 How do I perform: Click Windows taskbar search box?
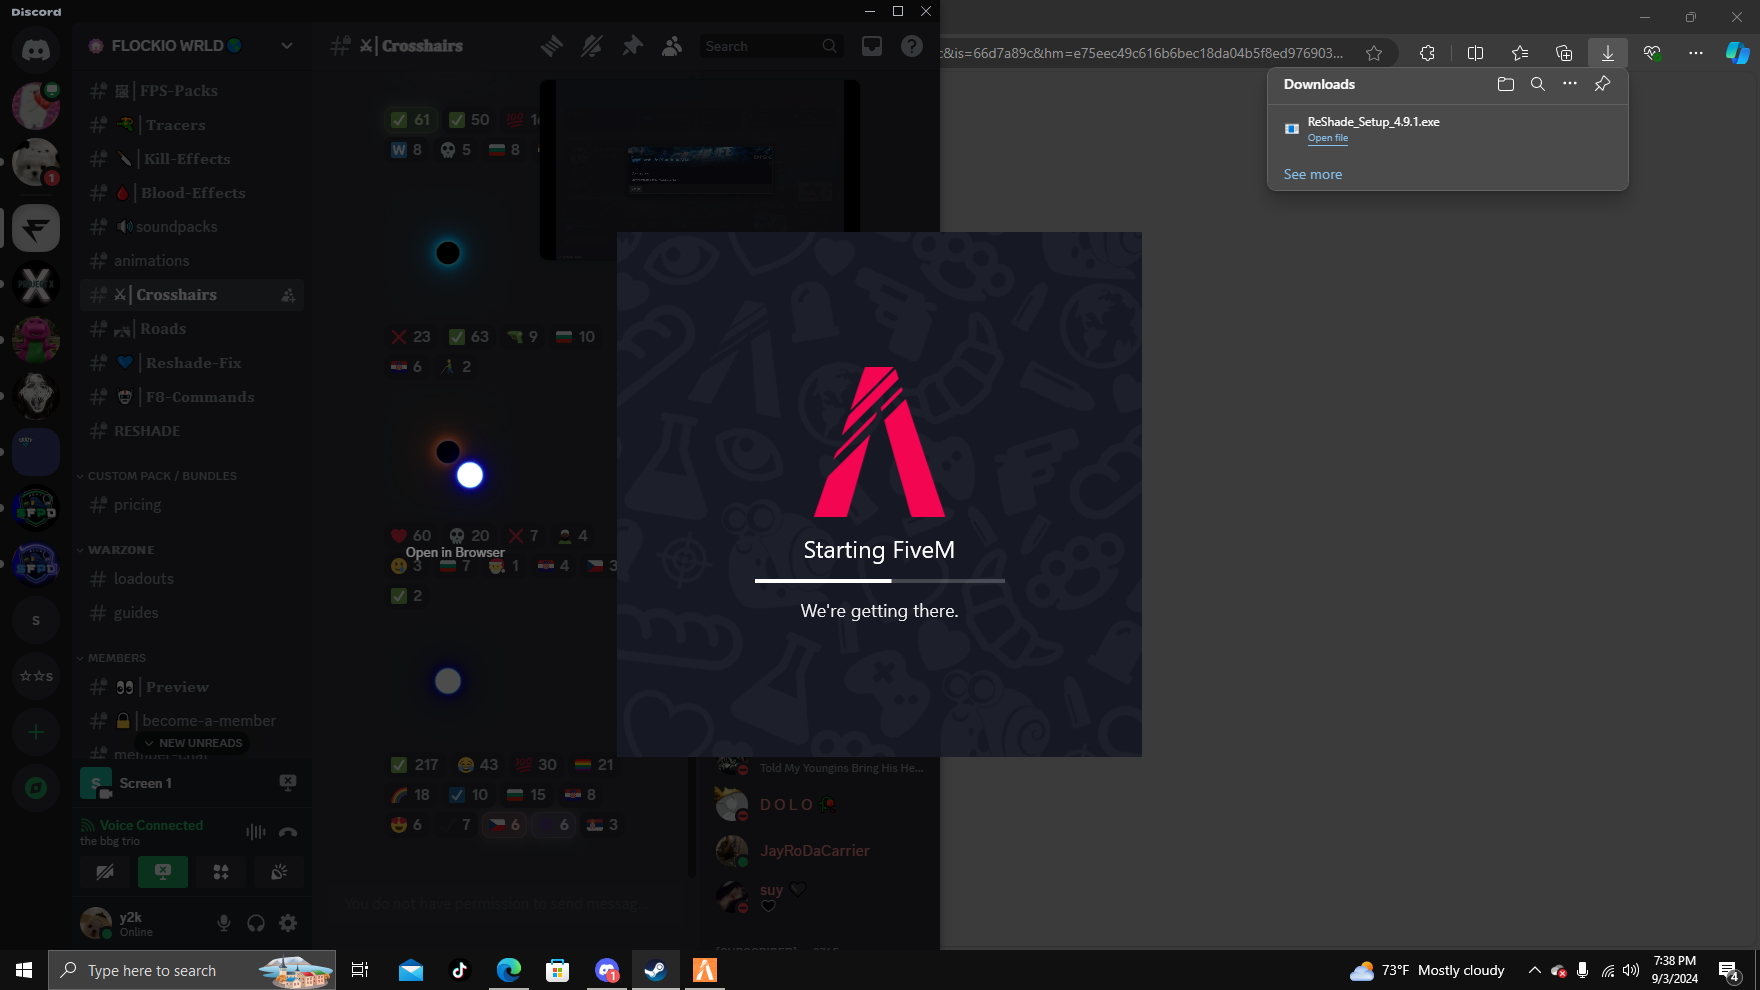(192, 970)
